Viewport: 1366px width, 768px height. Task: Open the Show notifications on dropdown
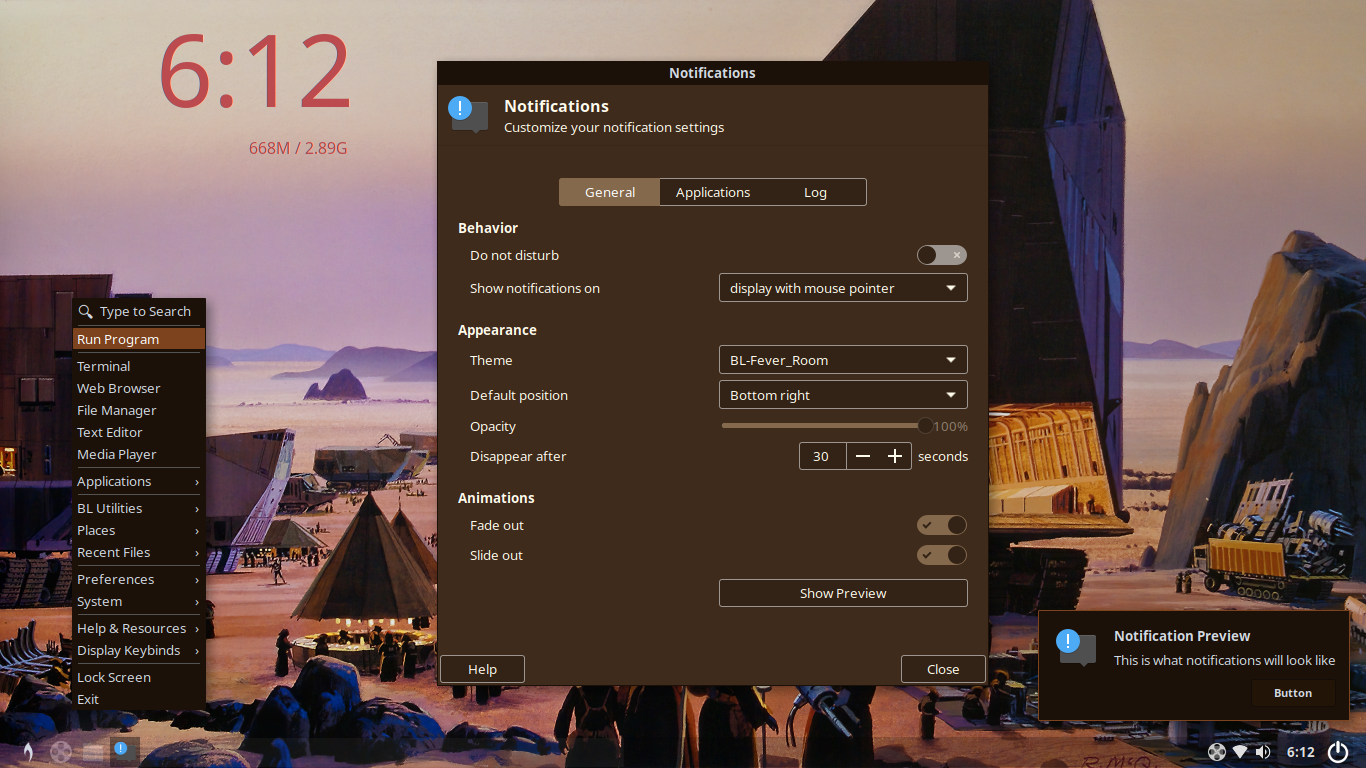[843, 288]
